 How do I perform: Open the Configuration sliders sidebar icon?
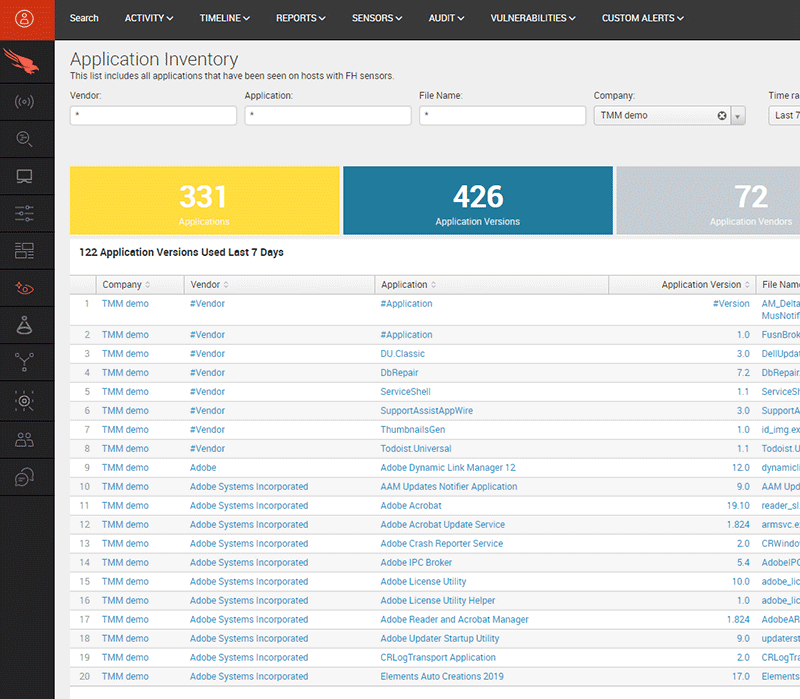point(24,213)
